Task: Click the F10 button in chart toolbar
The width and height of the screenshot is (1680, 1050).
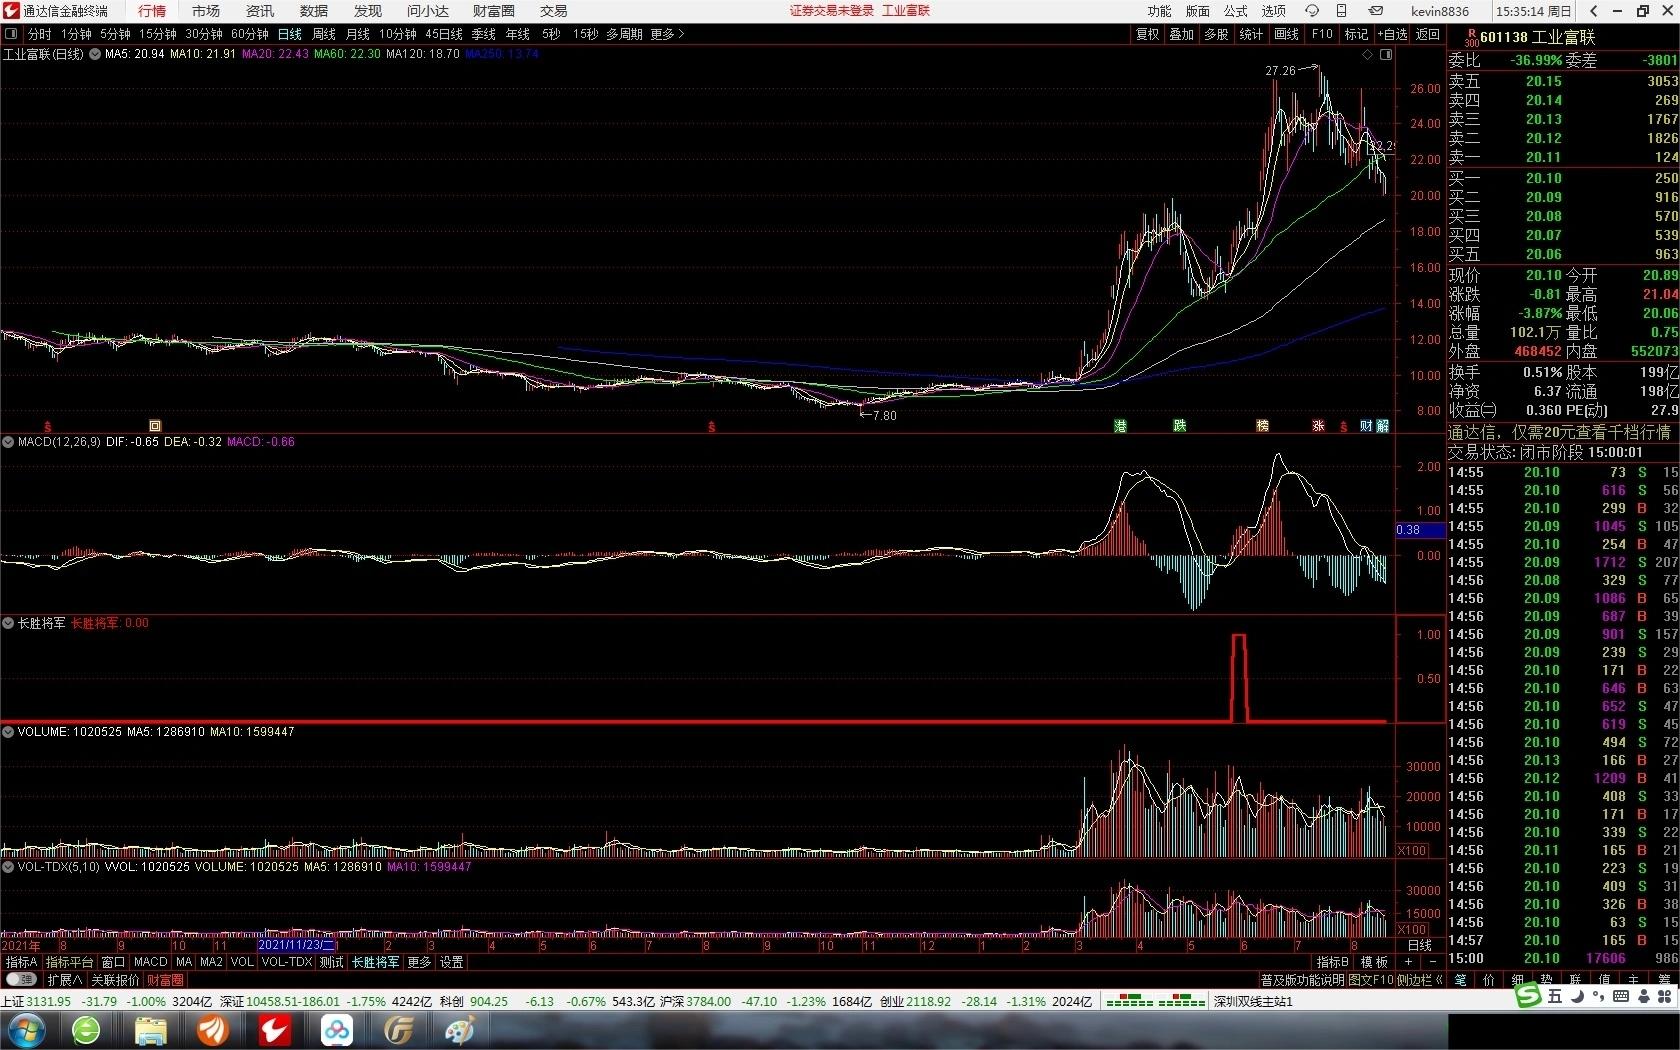Action: tap(1322, 34)
